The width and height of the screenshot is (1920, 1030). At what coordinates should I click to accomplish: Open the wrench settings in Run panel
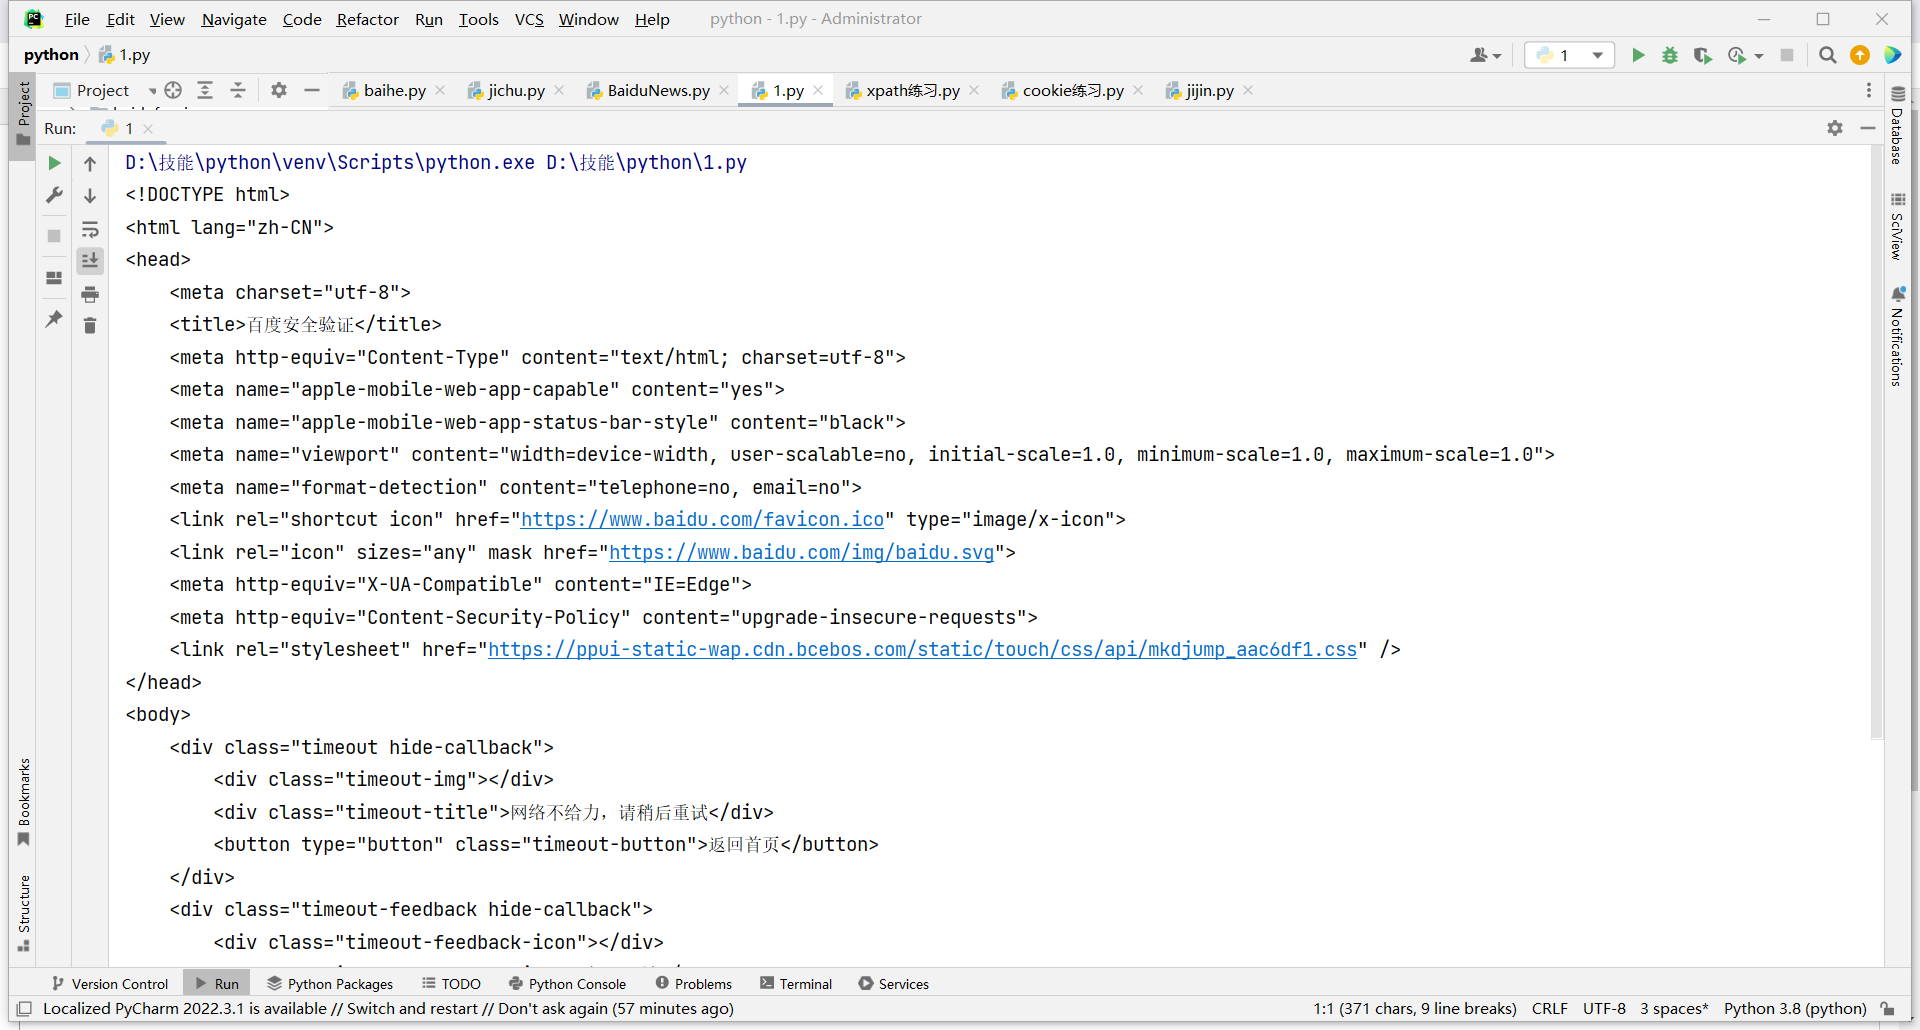[x=55, y=195]
